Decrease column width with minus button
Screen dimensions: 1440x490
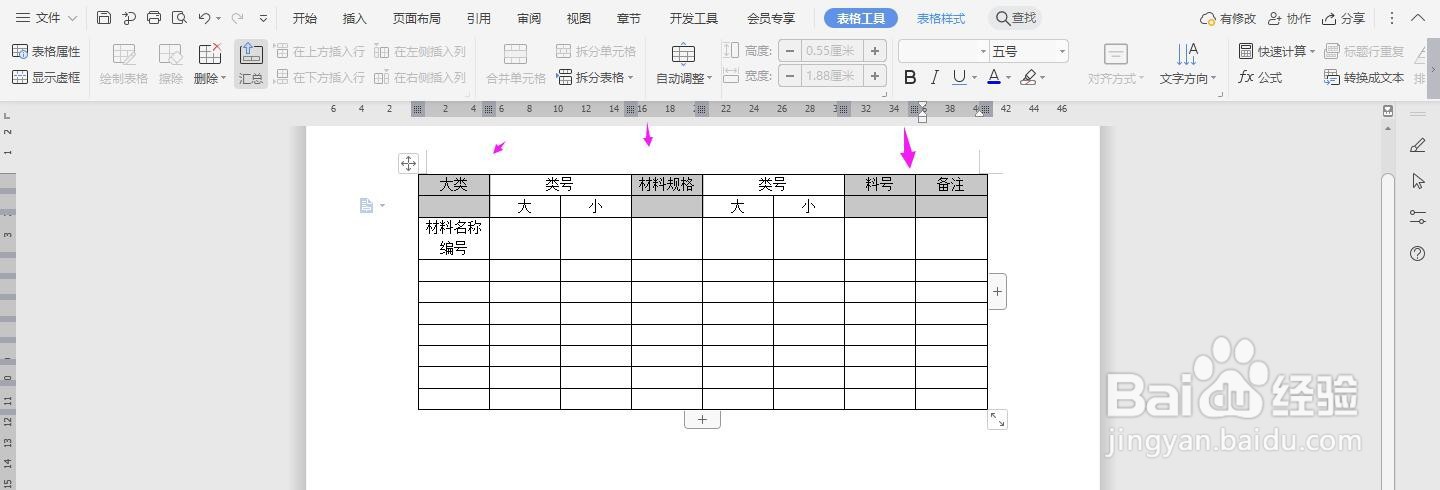(x=790, y=76)
